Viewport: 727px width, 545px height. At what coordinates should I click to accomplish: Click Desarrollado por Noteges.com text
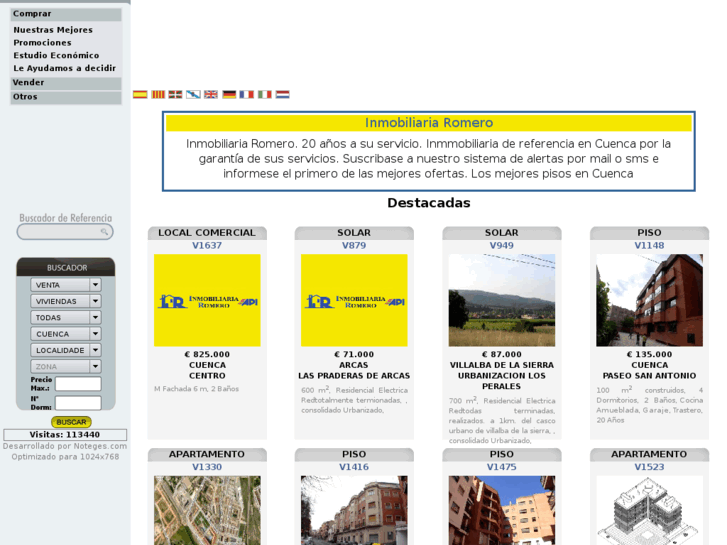click(65, 446)
